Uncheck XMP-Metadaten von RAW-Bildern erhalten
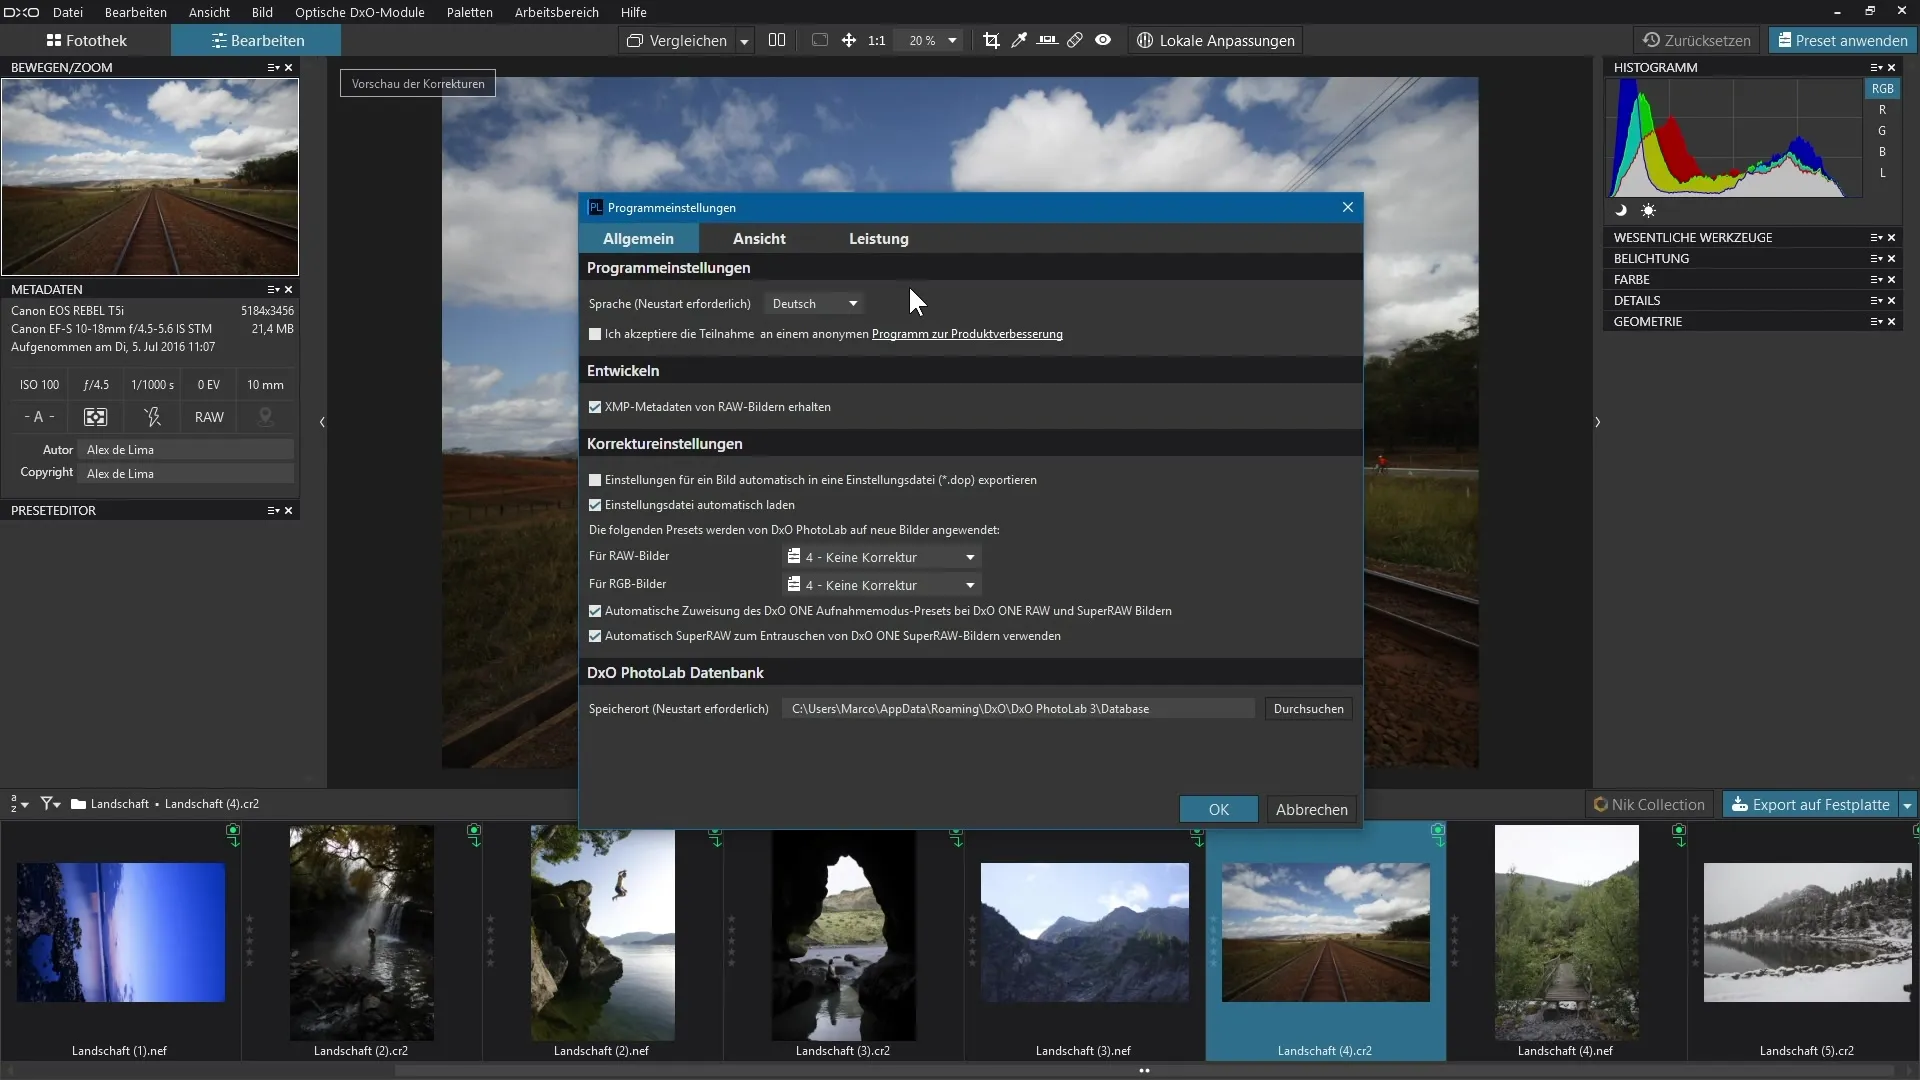 tap(595, 407)
